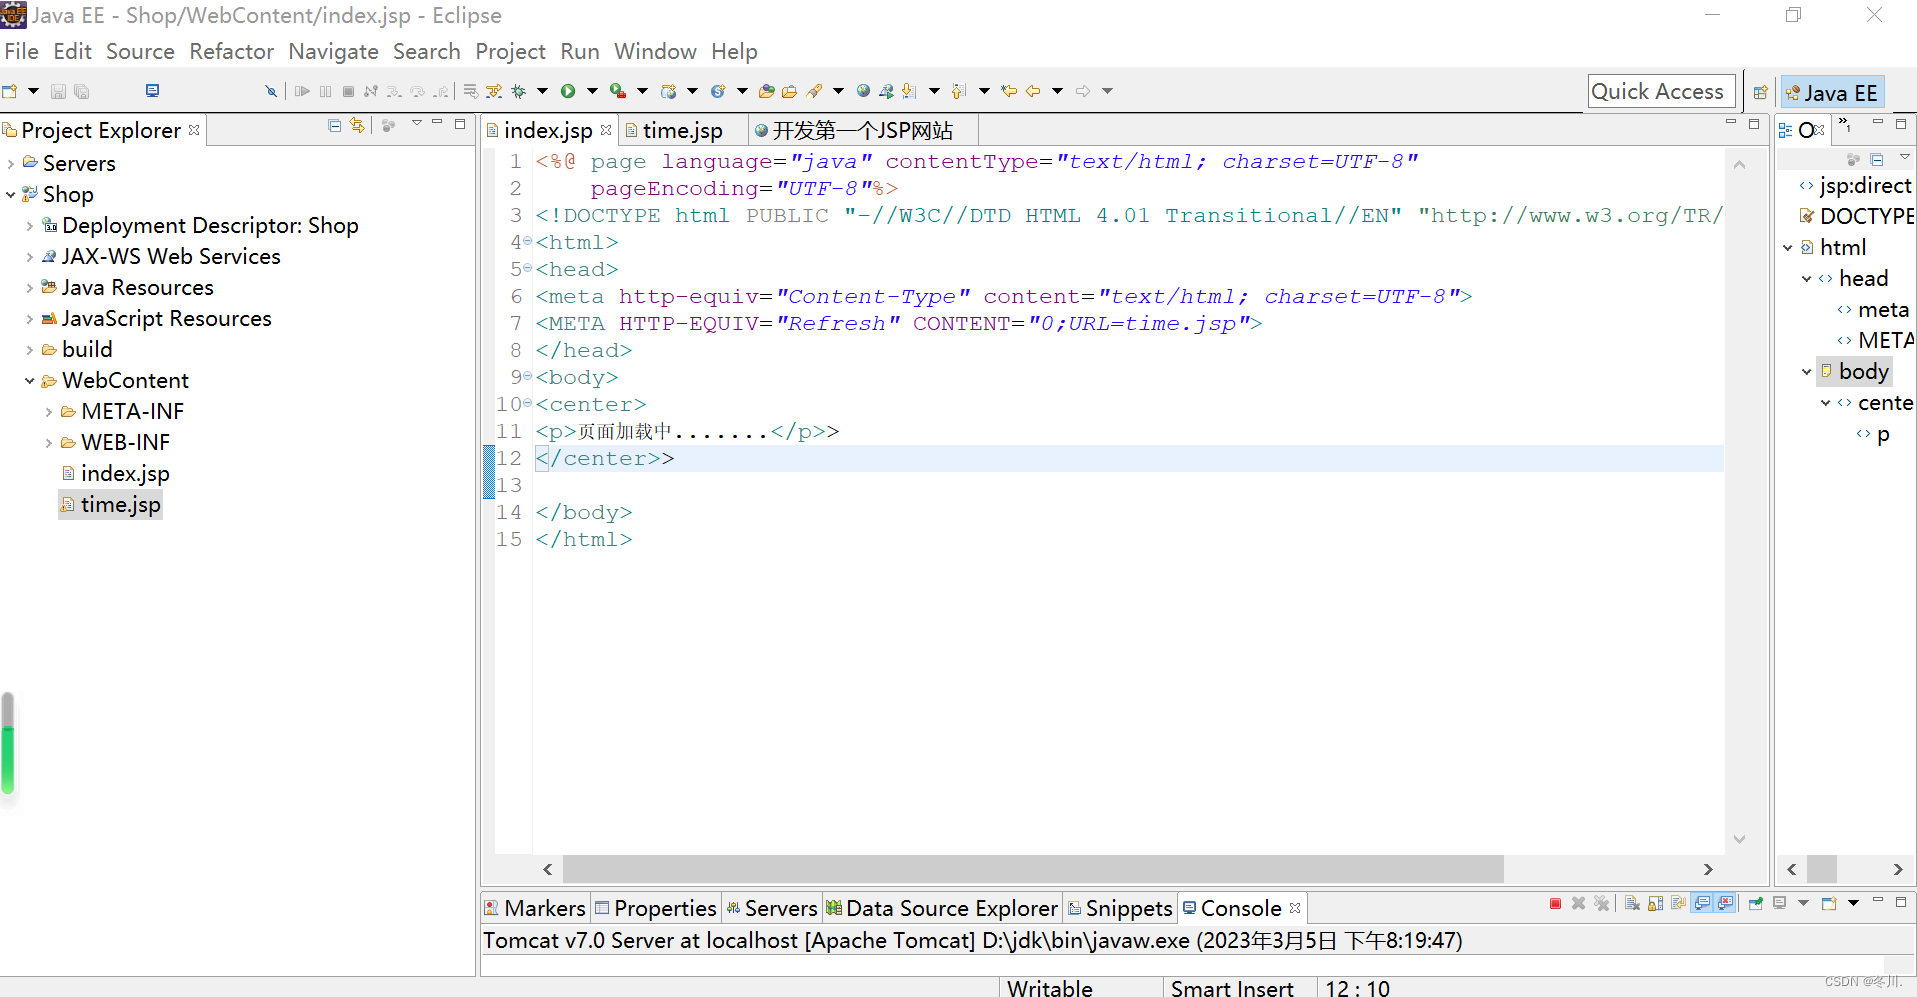The width and height of the screenshot is (1917, 997).
Task: Select the head node in the Outline
Action: click(1863, 278)
